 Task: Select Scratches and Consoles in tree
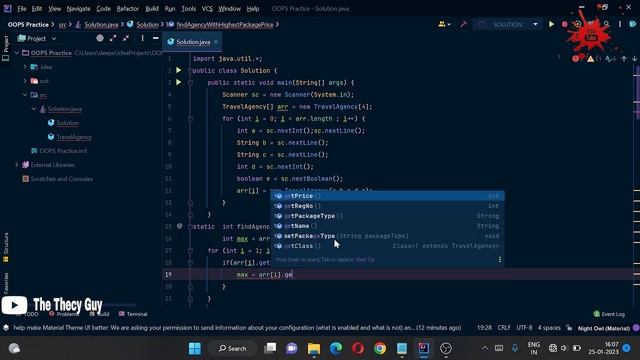(x=62, y=179)
